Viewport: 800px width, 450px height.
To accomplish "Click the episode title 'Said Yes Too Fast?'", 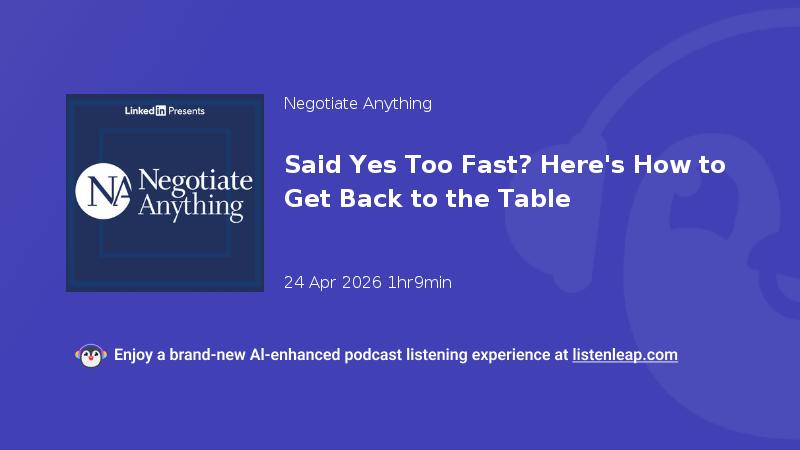I will click(x=408, y=165).
